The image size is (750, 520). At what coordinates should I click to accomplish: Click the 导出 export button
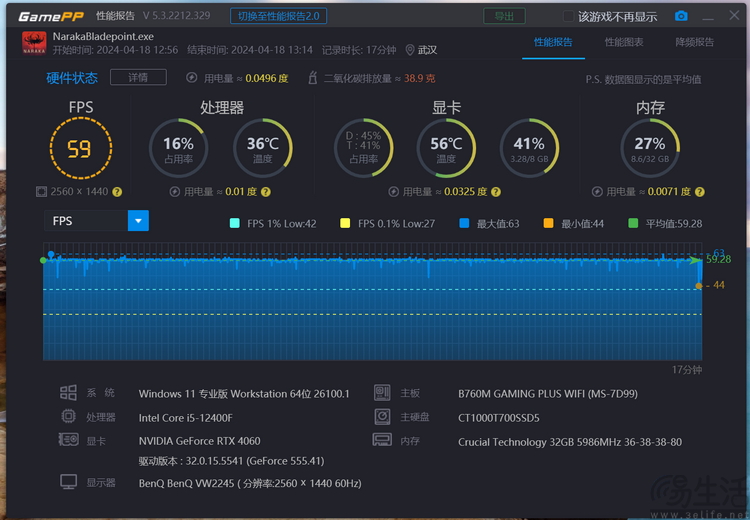(x=504, y=16)
